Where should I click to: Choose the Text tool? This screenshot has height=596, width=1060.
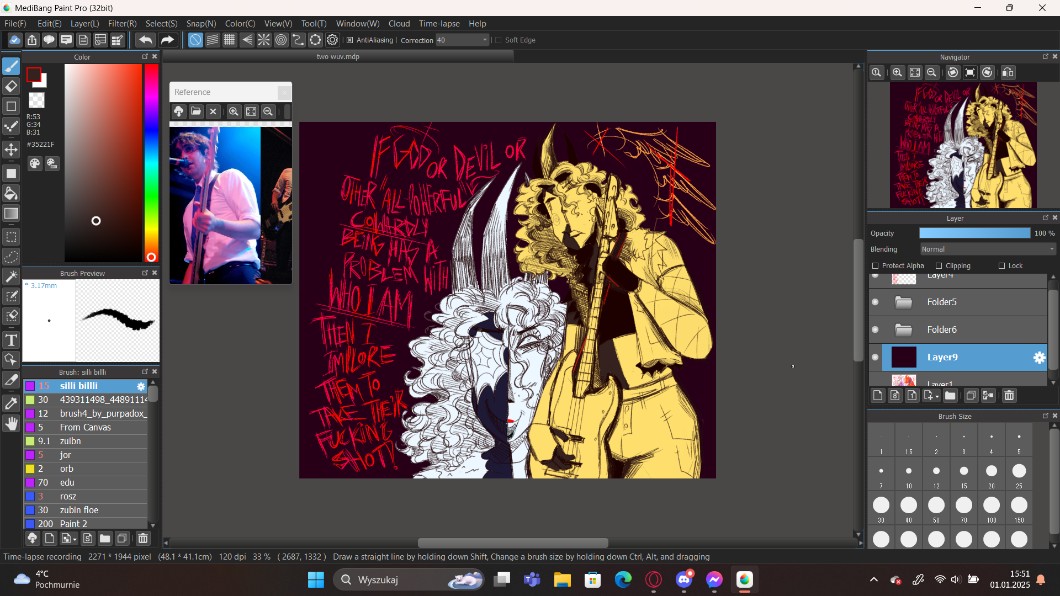tap(11, 340)
